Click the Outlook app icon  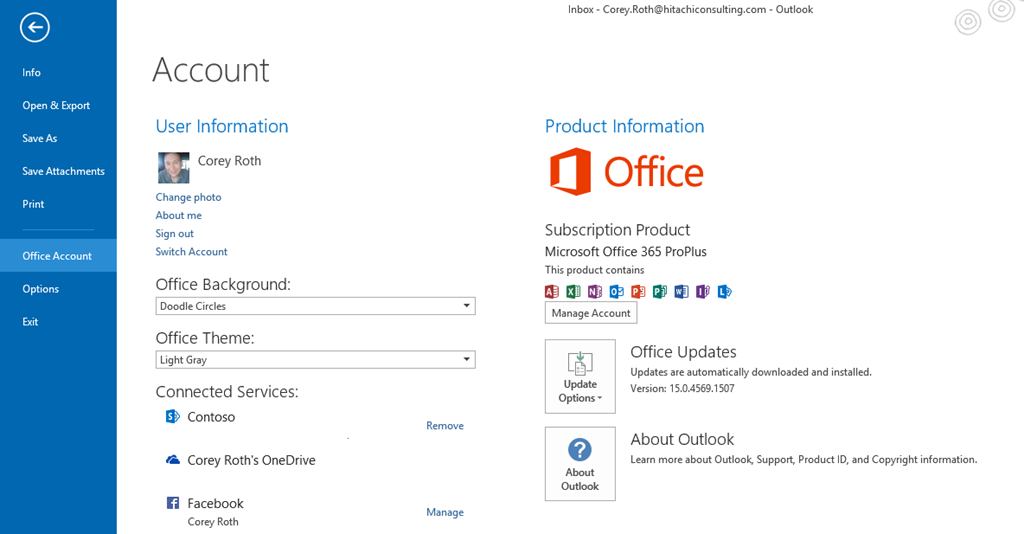tap(616, 292)
